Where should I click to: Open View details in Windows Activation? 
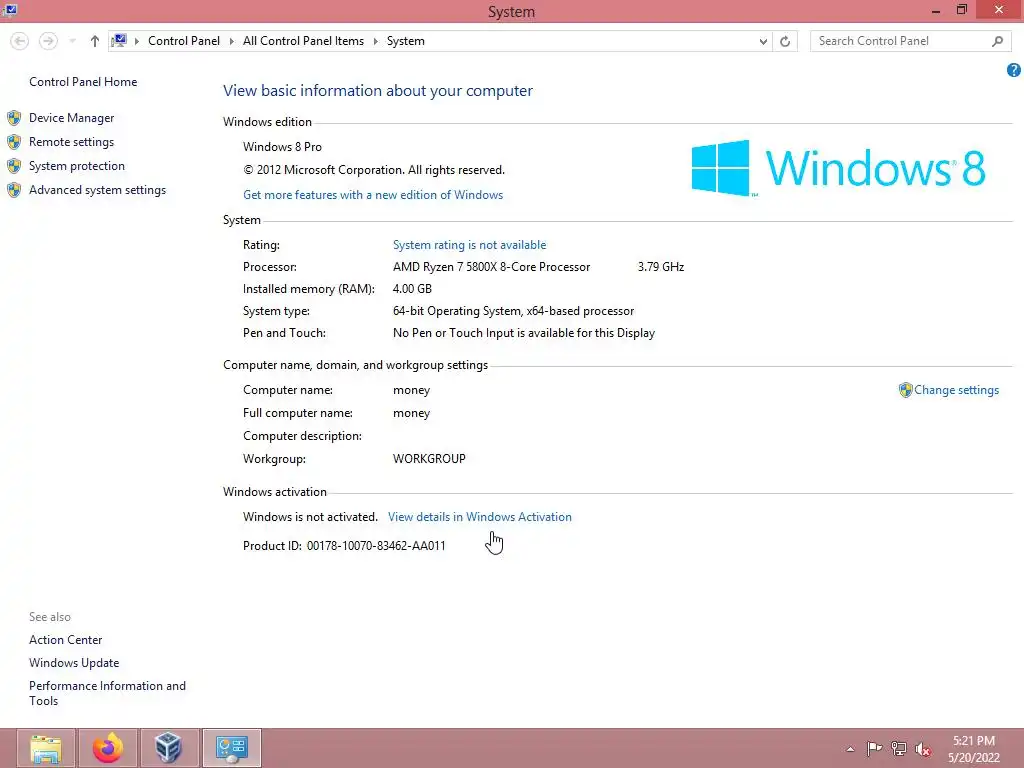tap(479, 517)
